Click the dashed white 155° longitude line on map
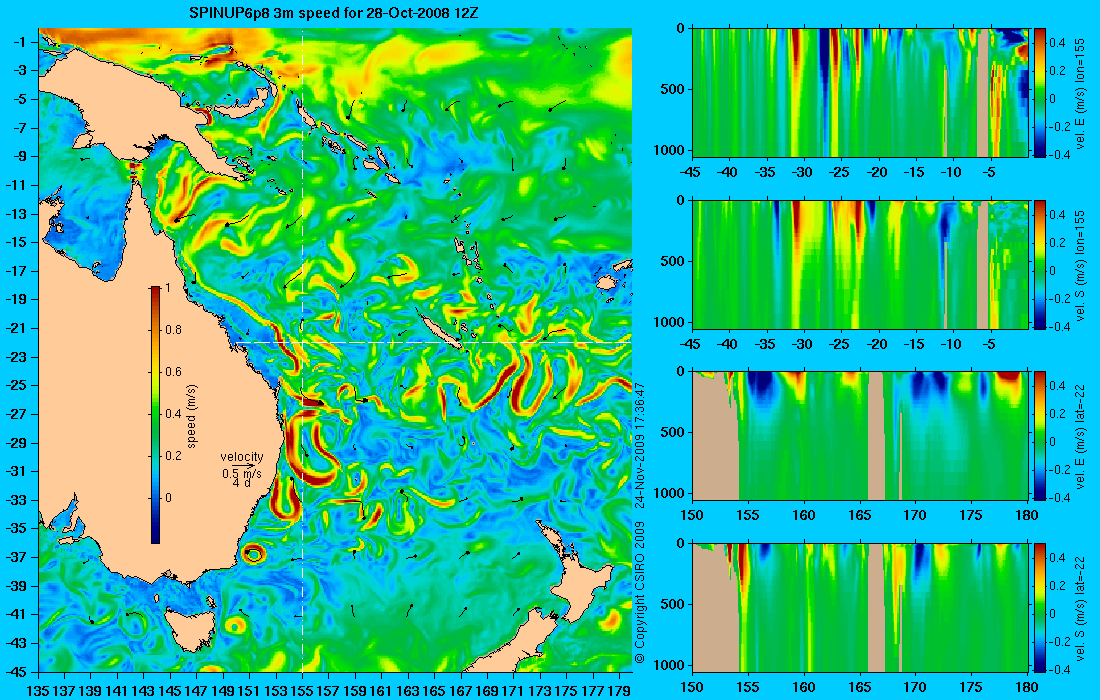1100x700 pixels. 302,350
